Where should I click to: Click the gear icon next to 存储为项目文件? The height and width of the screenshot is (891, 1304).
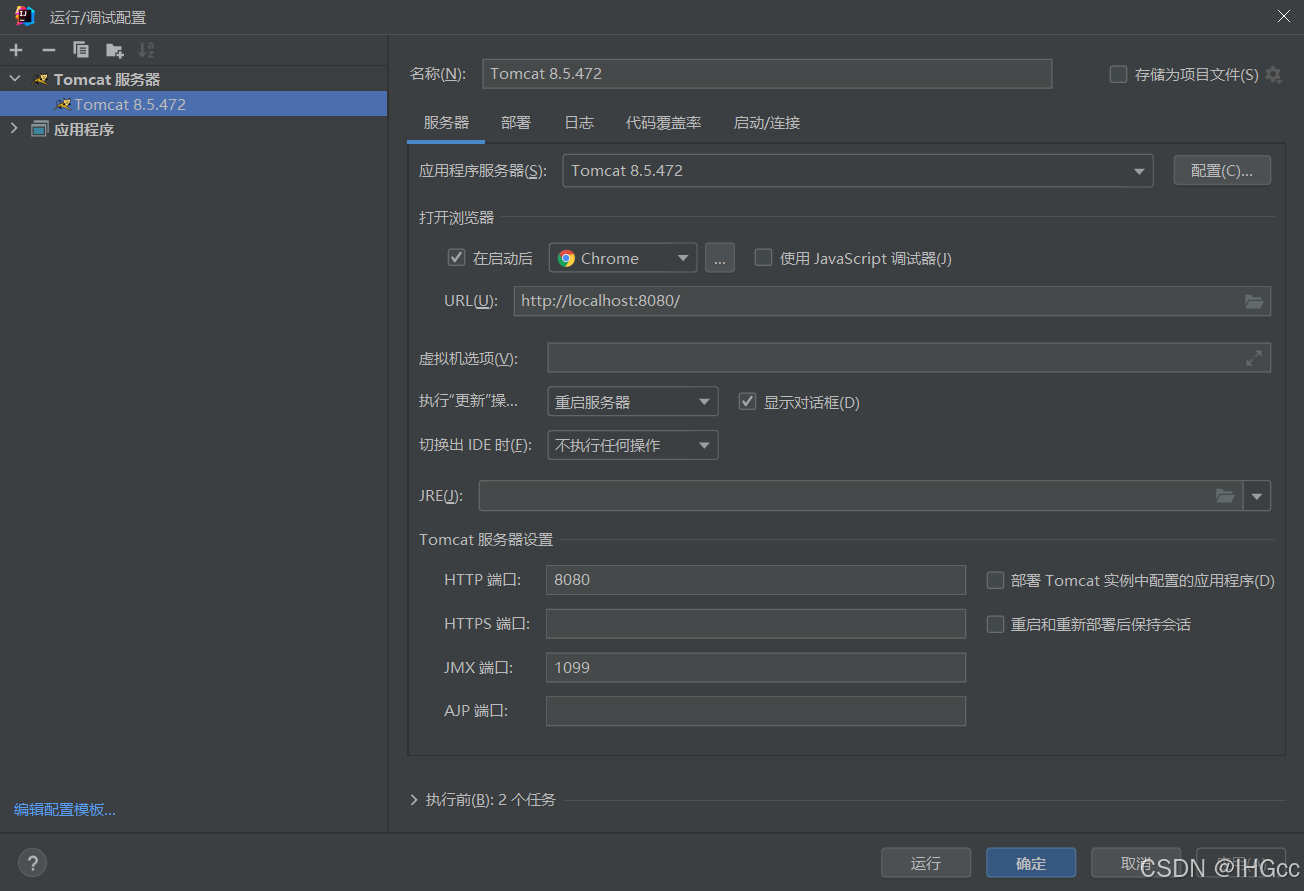tap(1273, 74)
